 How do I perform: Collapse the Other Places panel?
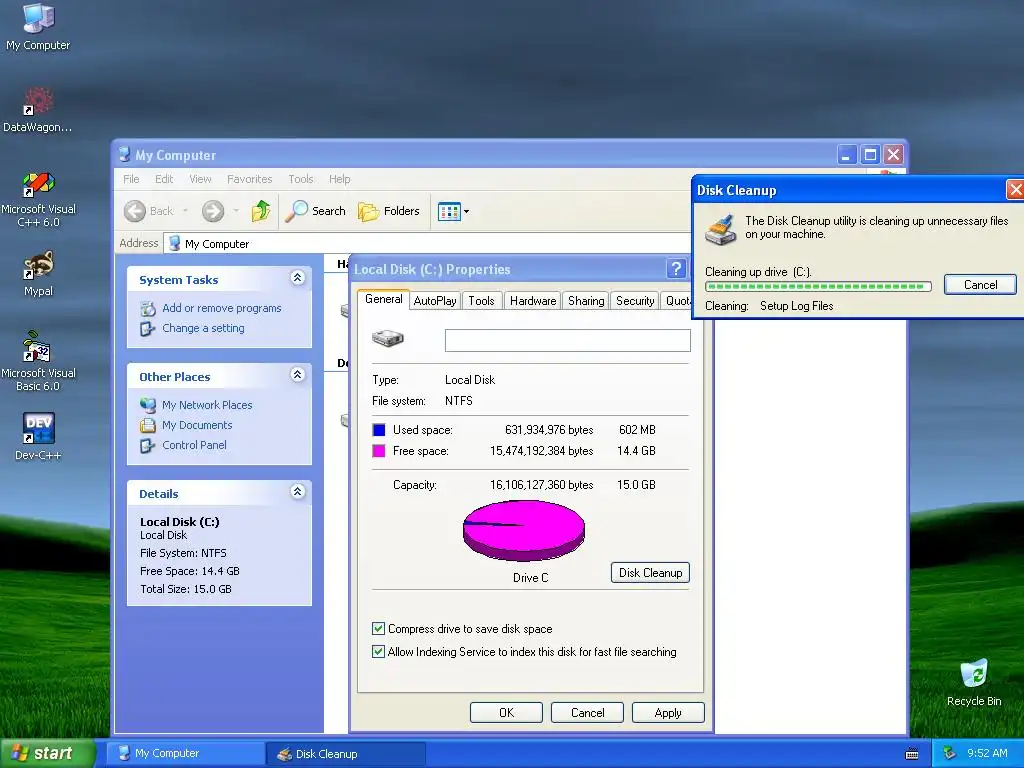pos(297,375)
